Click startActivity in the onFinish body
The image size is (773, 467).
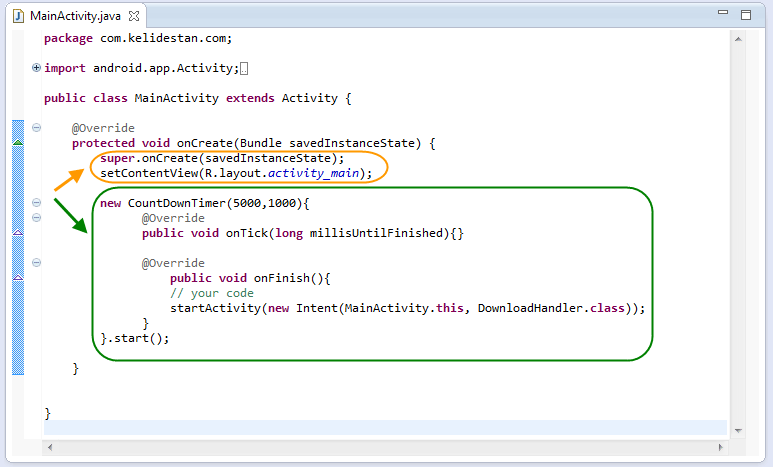point(215,308)
